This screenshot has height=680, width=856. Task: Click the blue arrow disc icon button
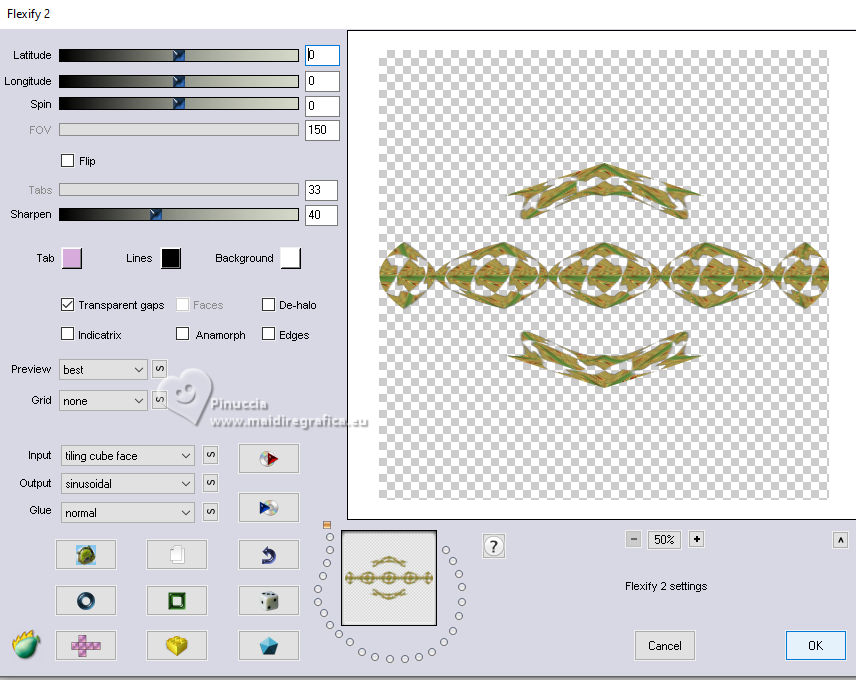[269, 508]
